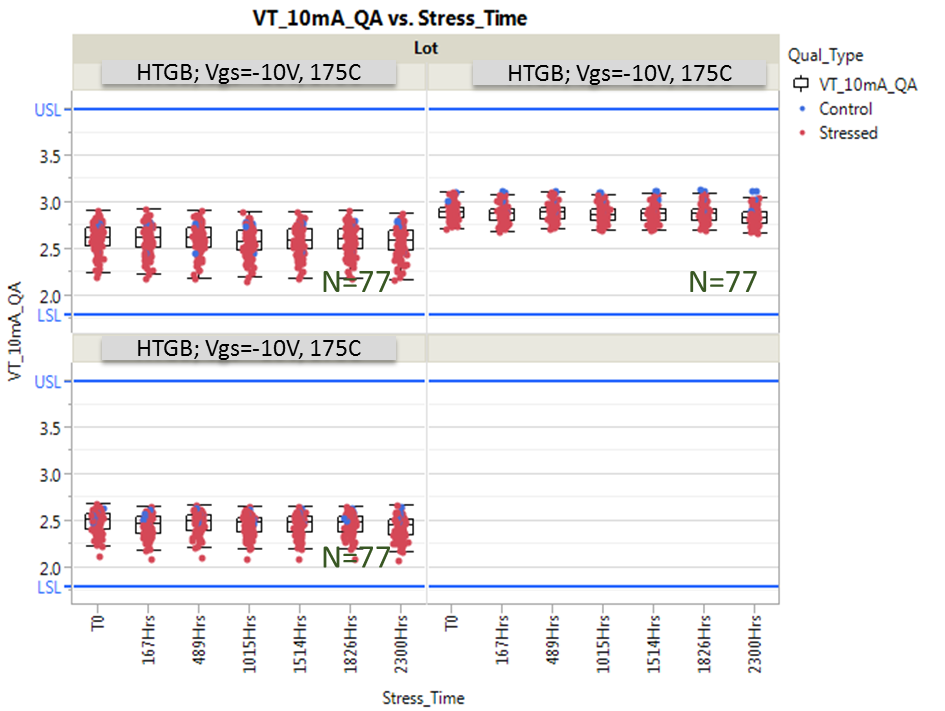Screen dimensions: 945x711
Task: Click the box plot icon in the legend
Action: (x=799, y=85)
